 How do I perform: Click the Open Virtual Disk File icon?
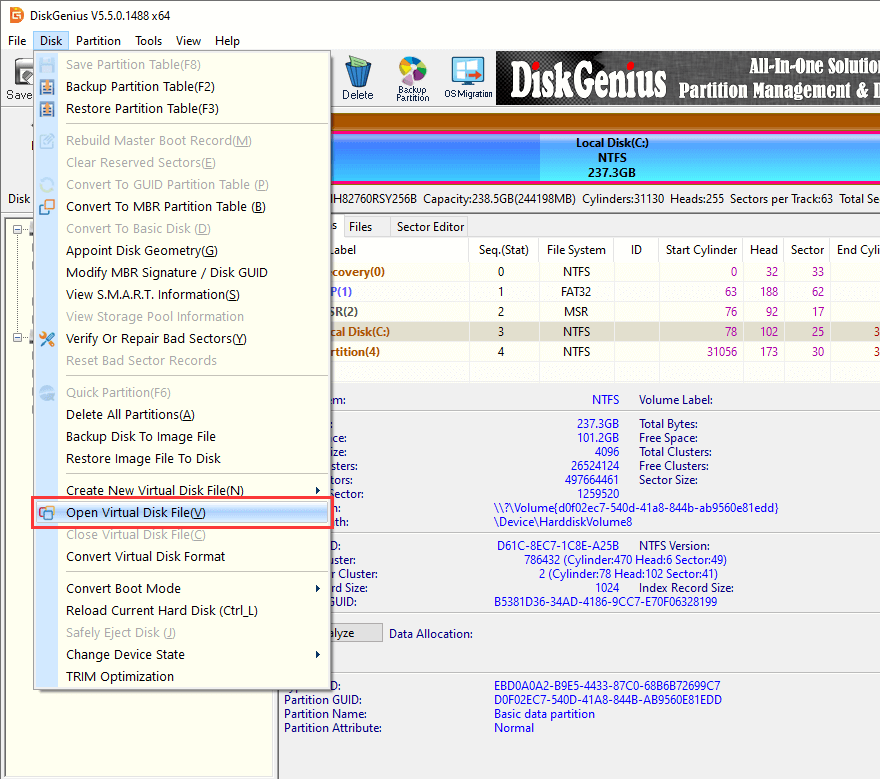click(x=47, y=513)
